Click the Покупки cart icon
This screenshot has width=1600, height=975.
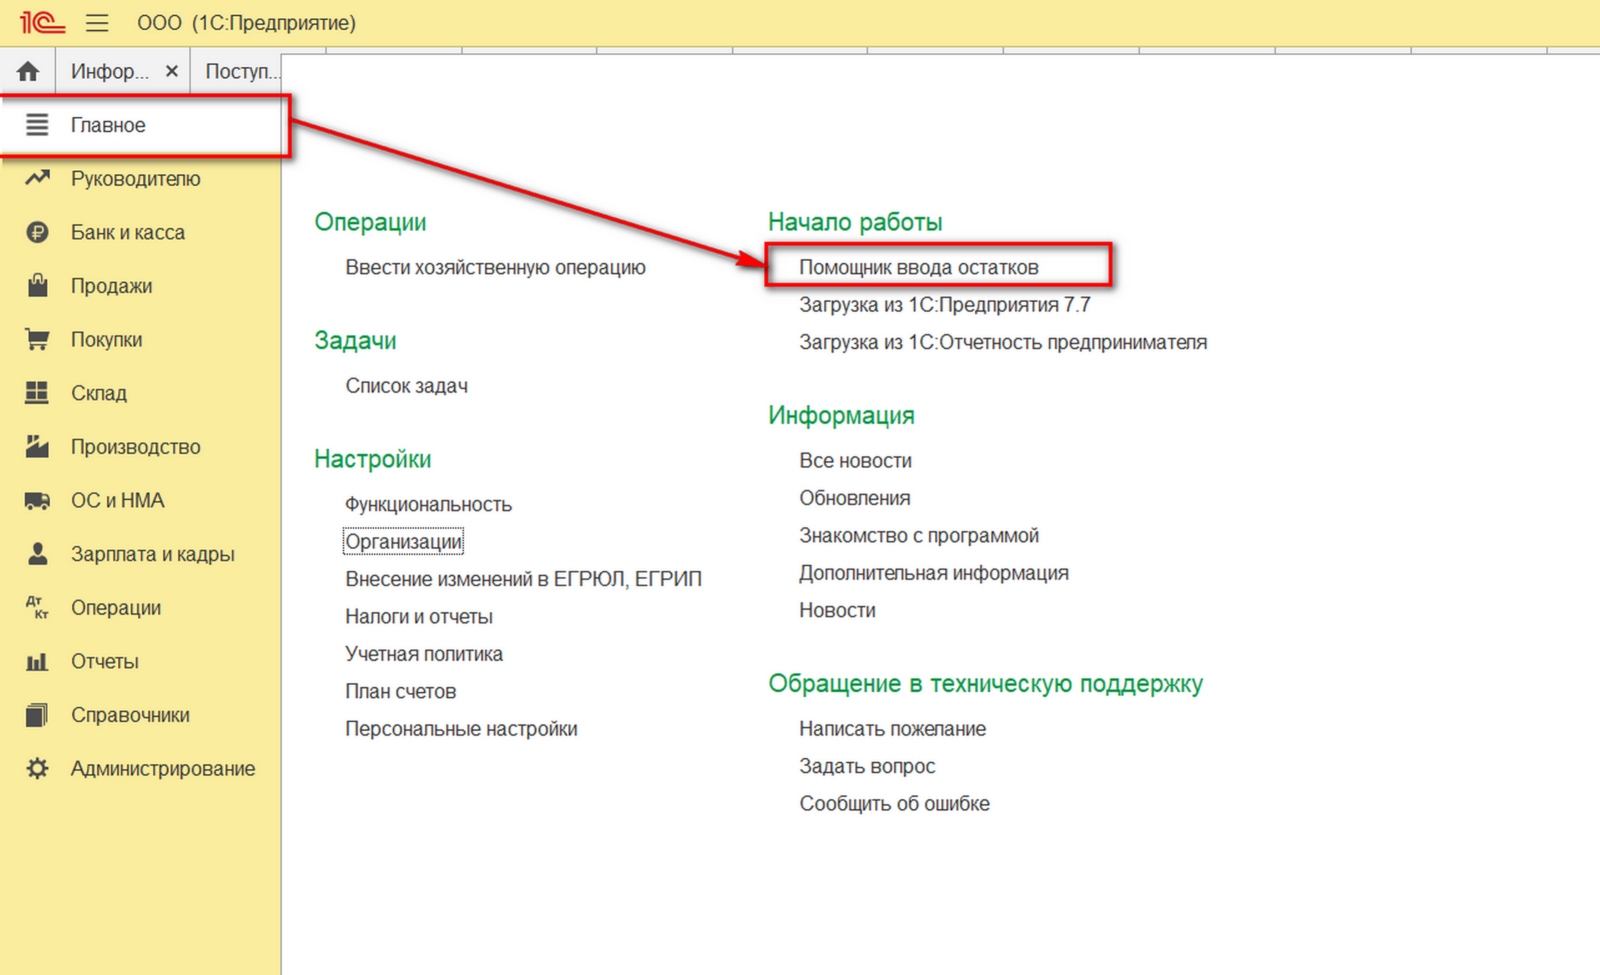[x=37, y=339]
